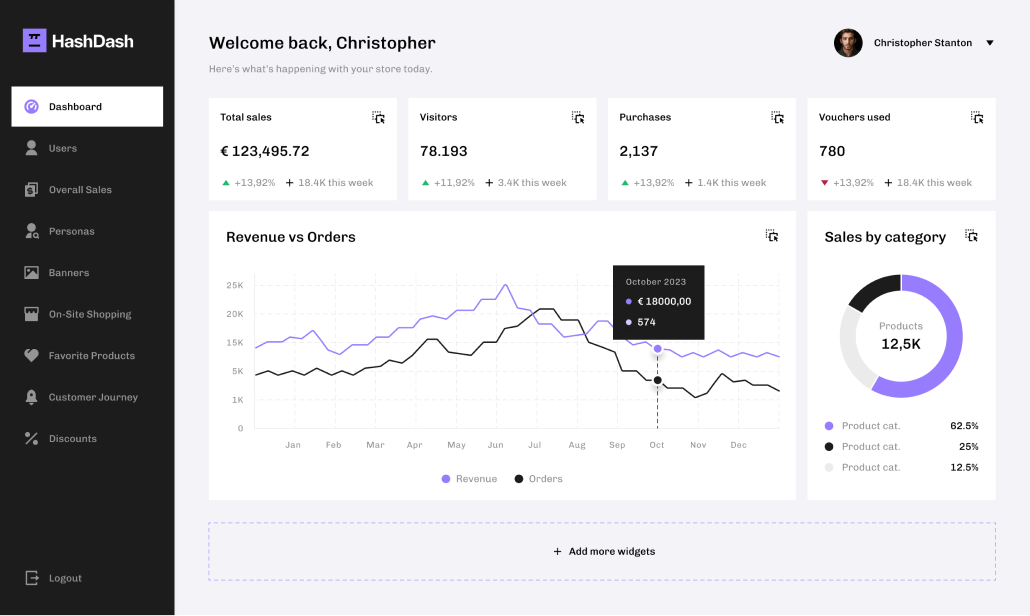Toggle the Revenue series in chart legend
This screenshot has width=1030, height=616.
point(468,478)
